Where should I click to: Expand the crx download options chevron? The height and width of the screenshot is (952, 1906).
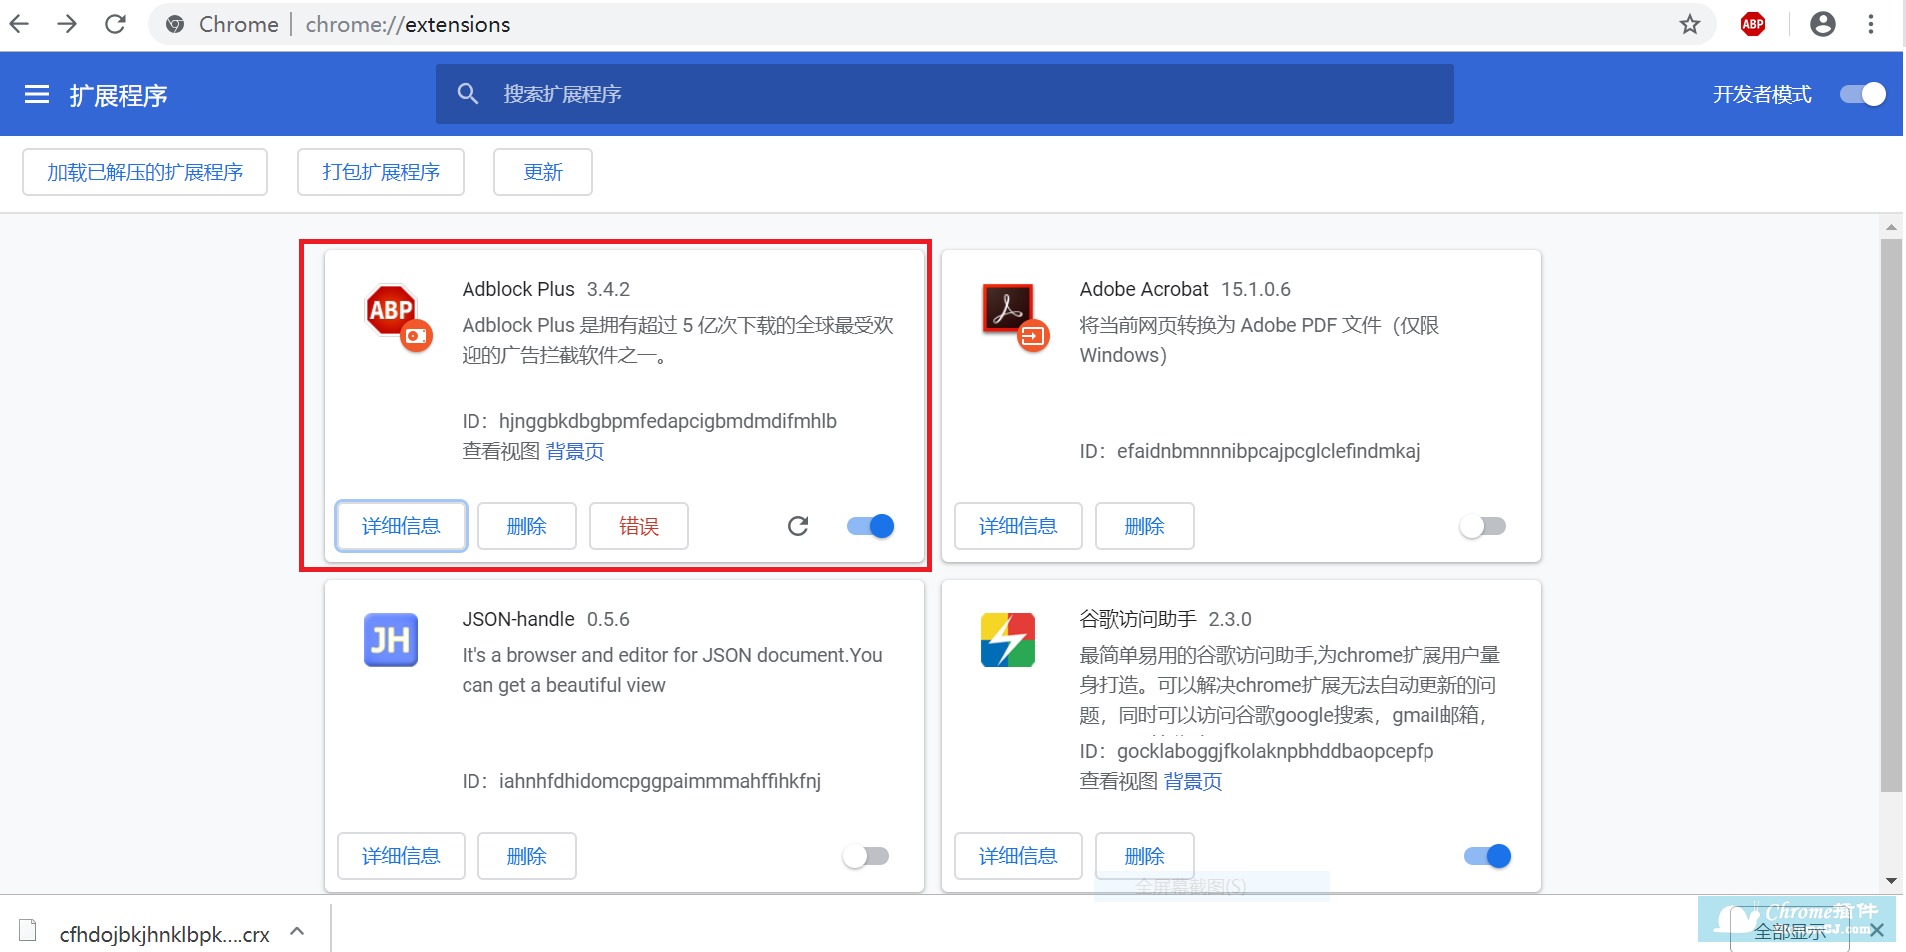[297, 931]
